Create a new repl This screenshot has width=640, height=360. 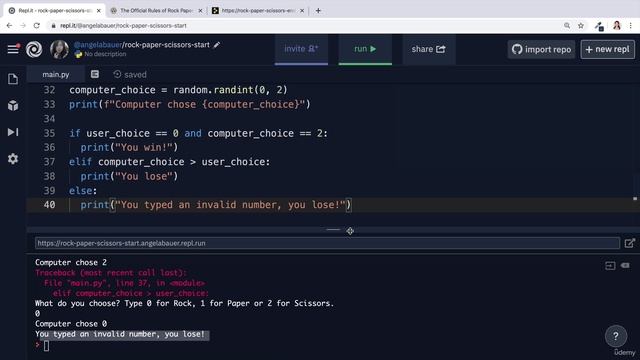(607, 49)
